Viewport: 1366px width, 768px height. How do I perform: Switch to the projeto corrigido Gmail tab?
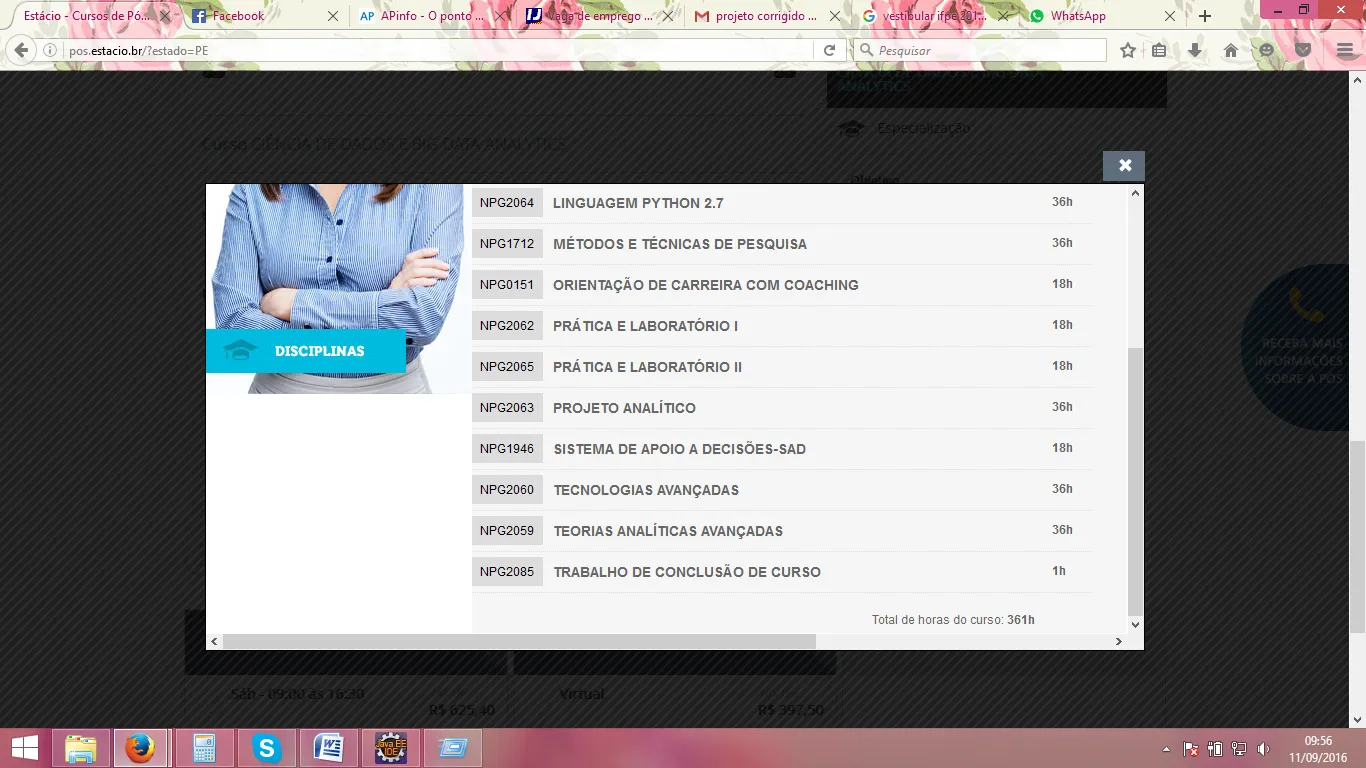pyautogui.click(x=766, y=16)
